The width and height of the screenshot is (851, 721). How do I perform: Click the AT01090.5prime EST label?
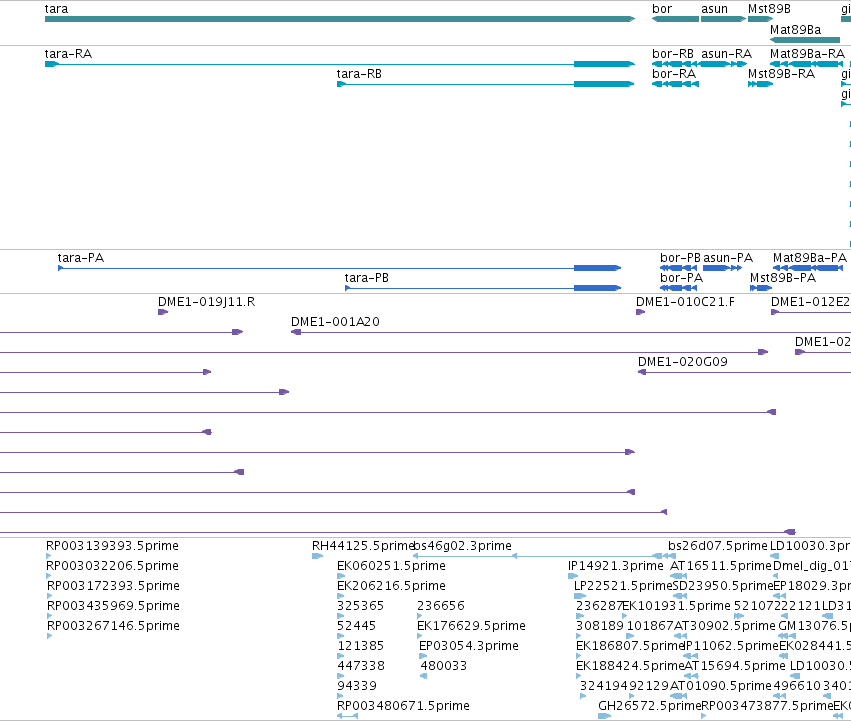721,686
